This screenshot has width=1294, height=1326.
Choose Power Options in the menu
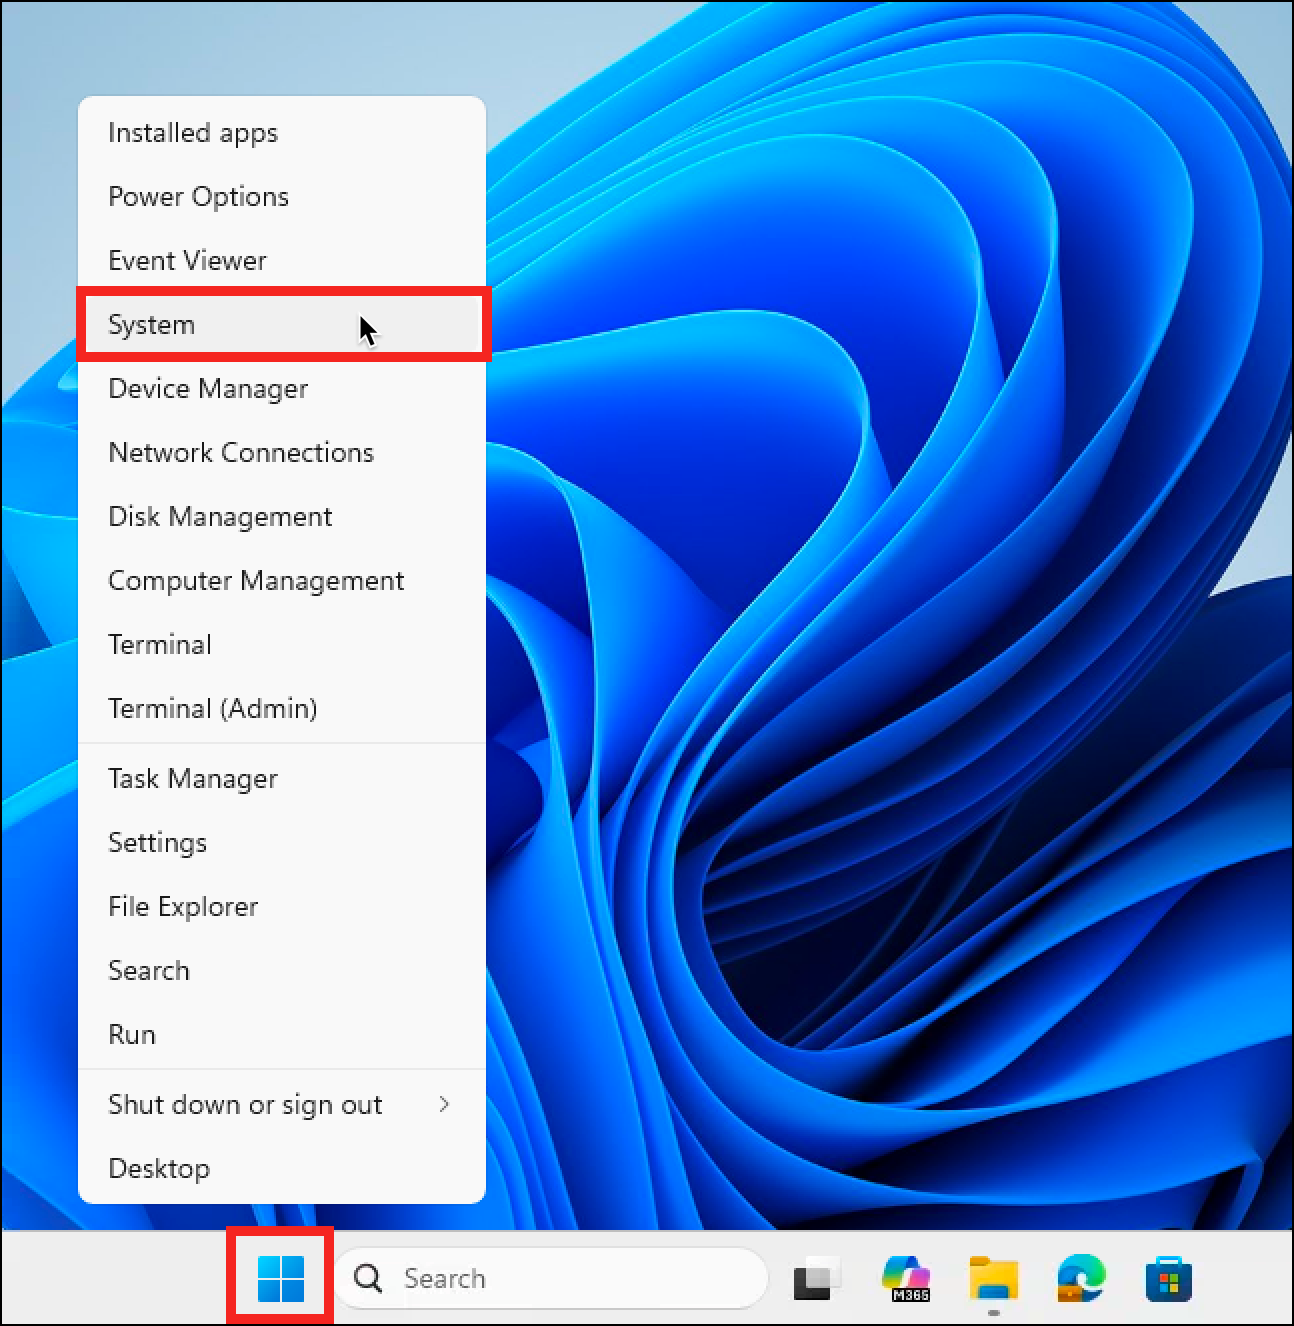click(198, 197)
